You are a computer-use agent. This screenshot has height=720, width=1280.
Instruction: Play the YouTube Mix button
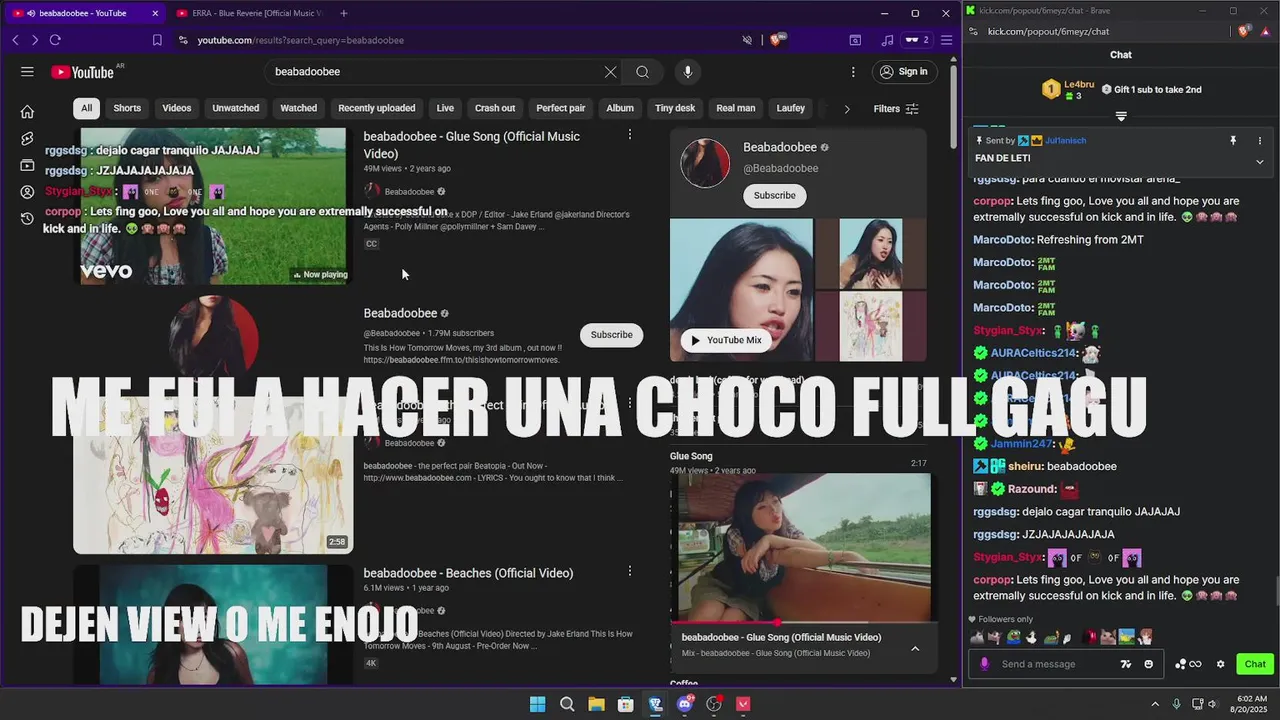pos(726,340)
